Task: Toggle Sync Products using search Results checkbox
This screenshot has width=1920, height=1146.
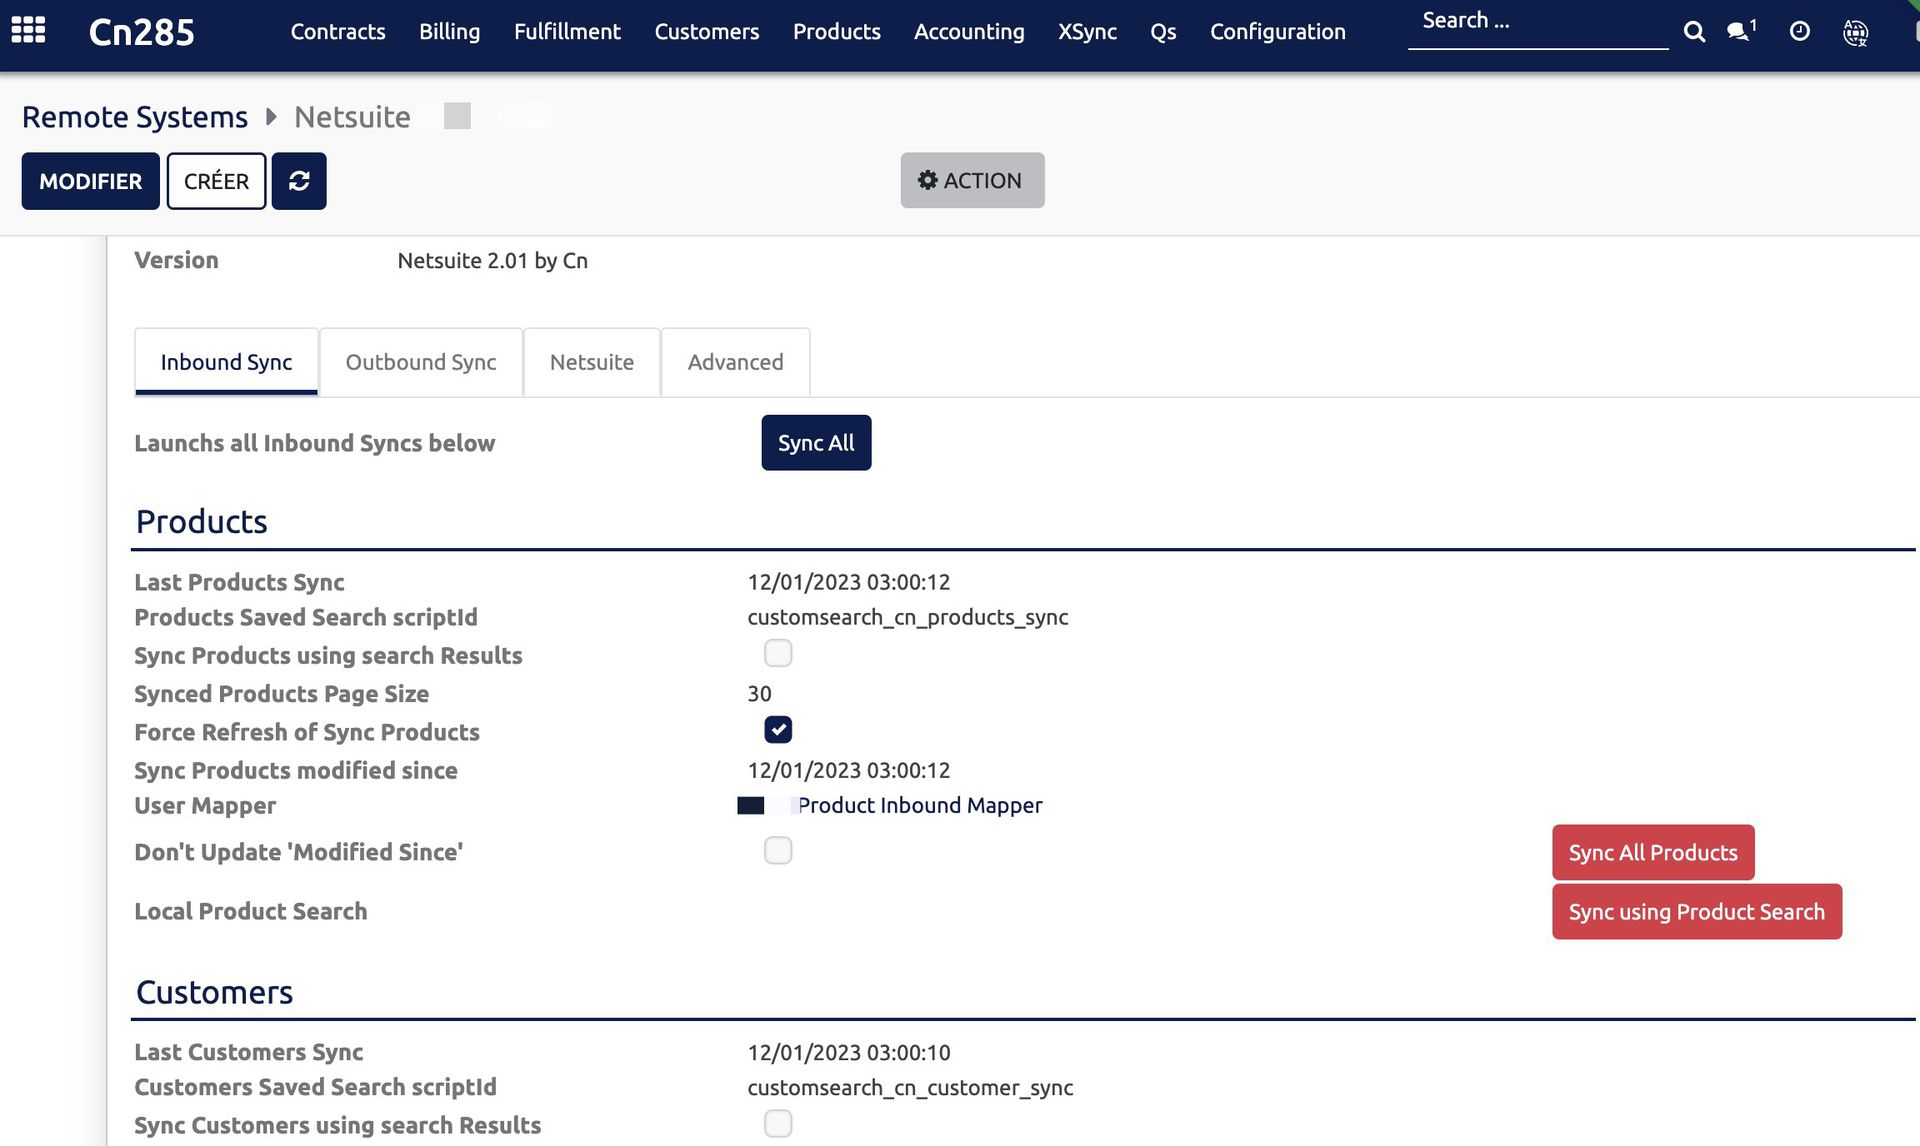Action: coord(778,653)
